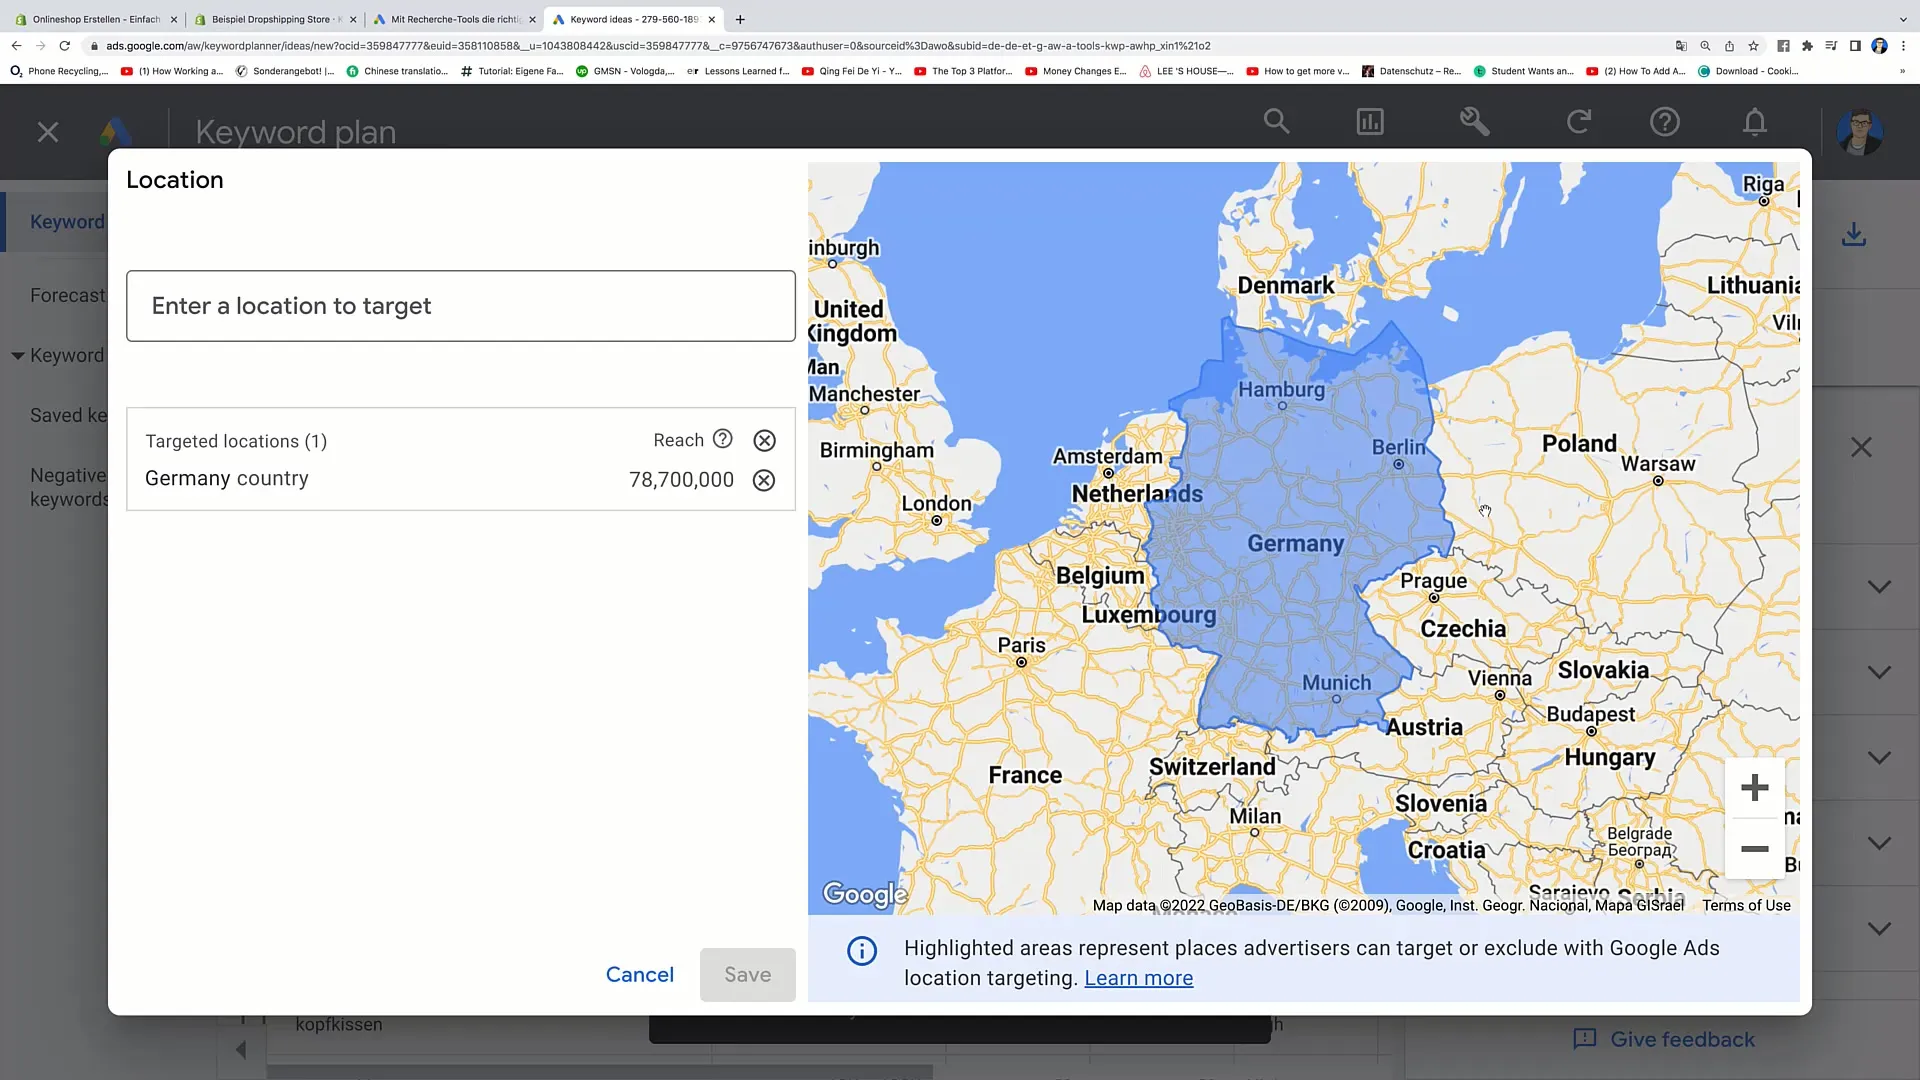The width and height of the screenshot is (1920, 1080).
Task: Expand the fourth chevron in right panel
Action: 1880,844
